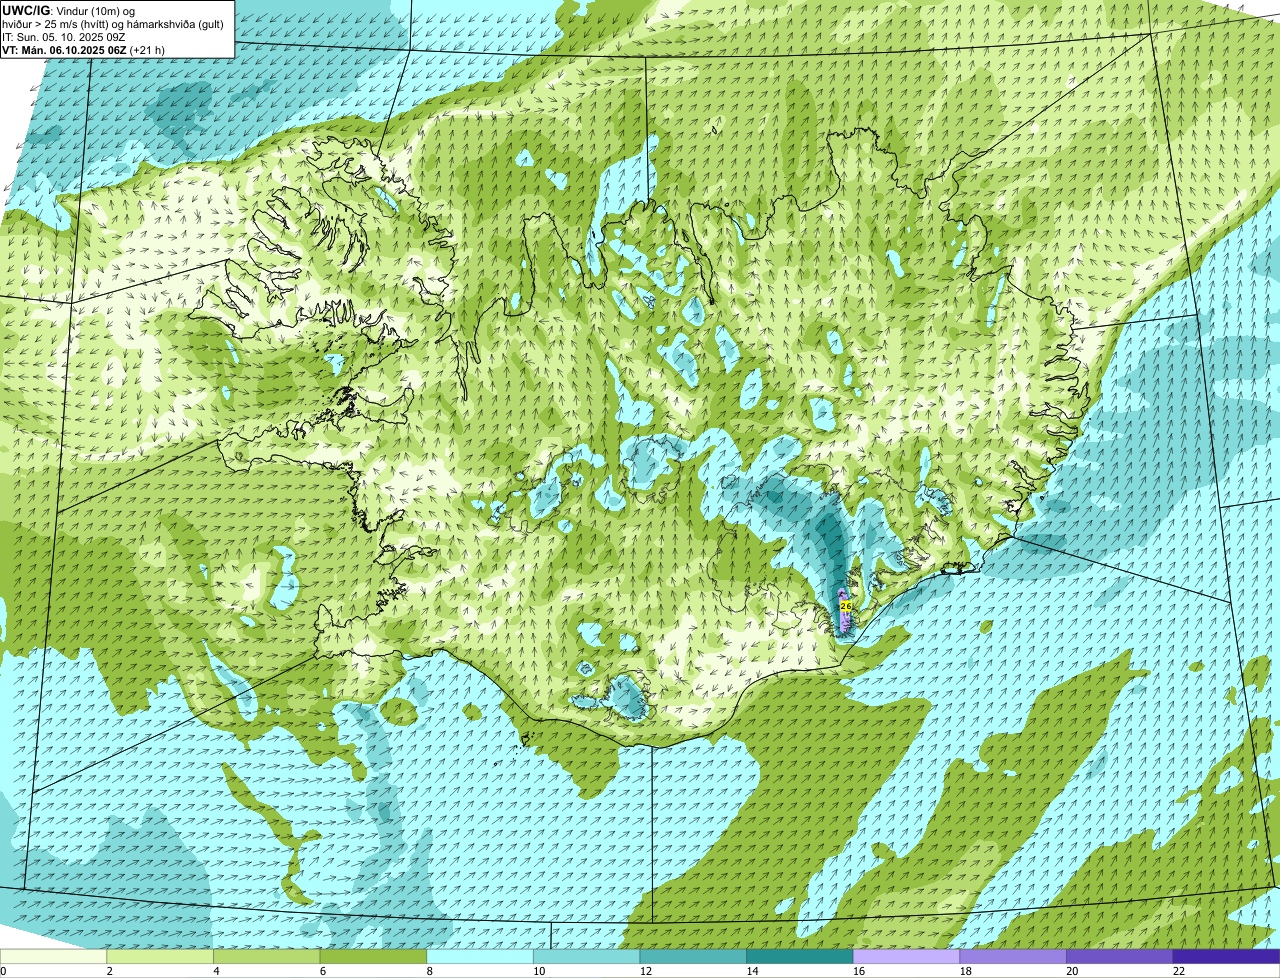Click the '8' scale tick label
The image size is (1280, 978).
[429, 971]
